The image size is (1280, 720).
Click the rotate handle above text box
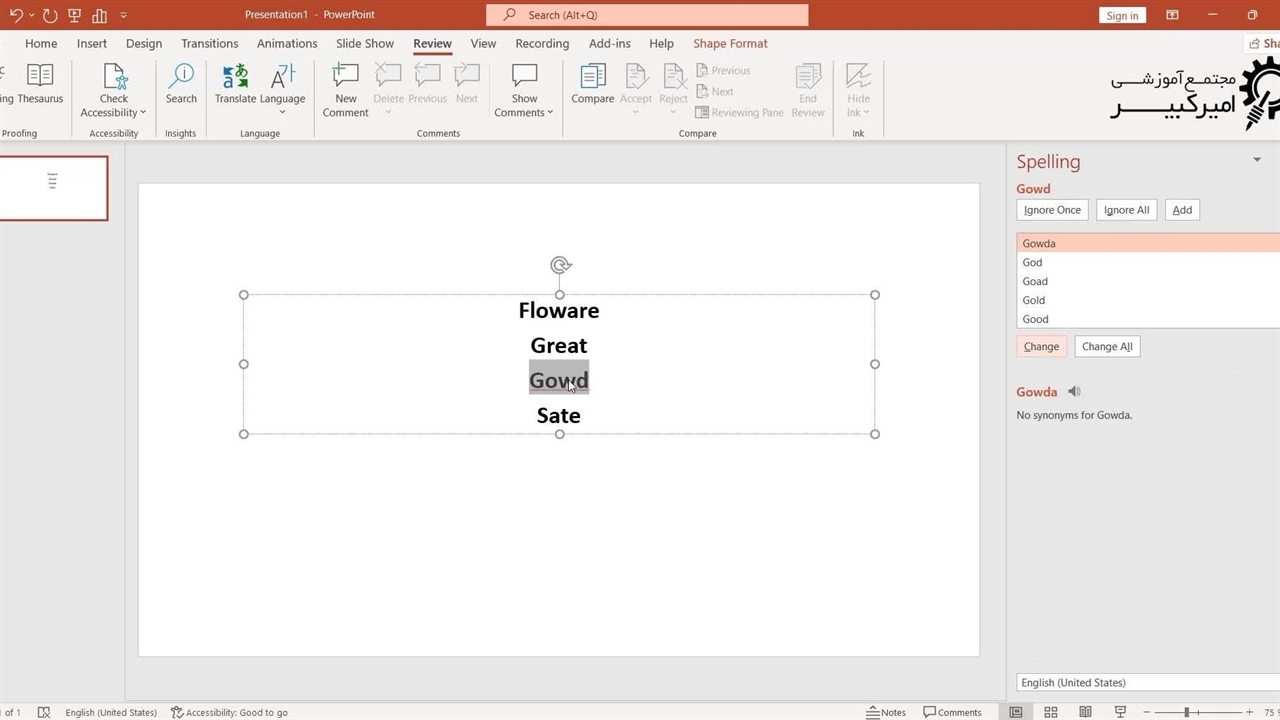tap(560, 265)
